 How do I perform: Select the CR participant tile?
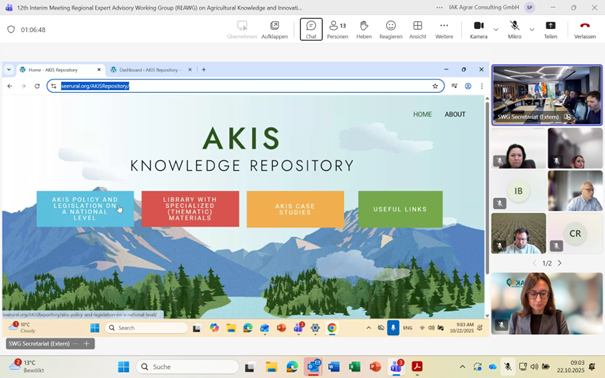pyautogui.click(x=575, y=233)
